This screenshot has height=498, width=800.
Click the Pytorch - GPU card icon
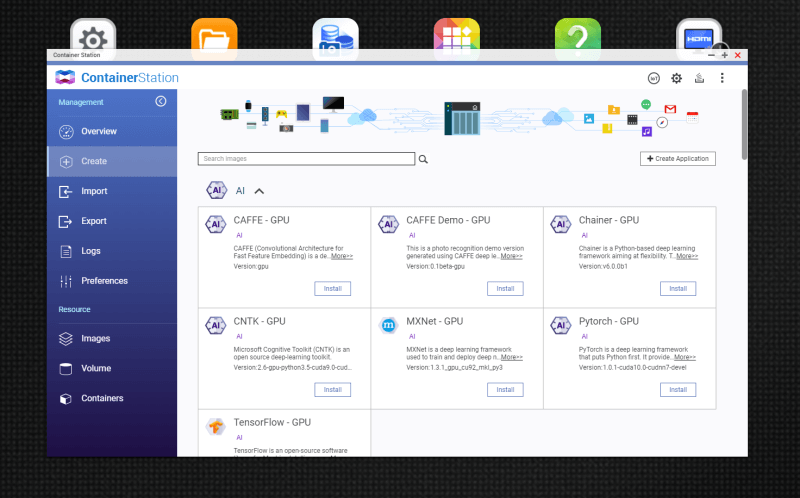pos(561,326)
